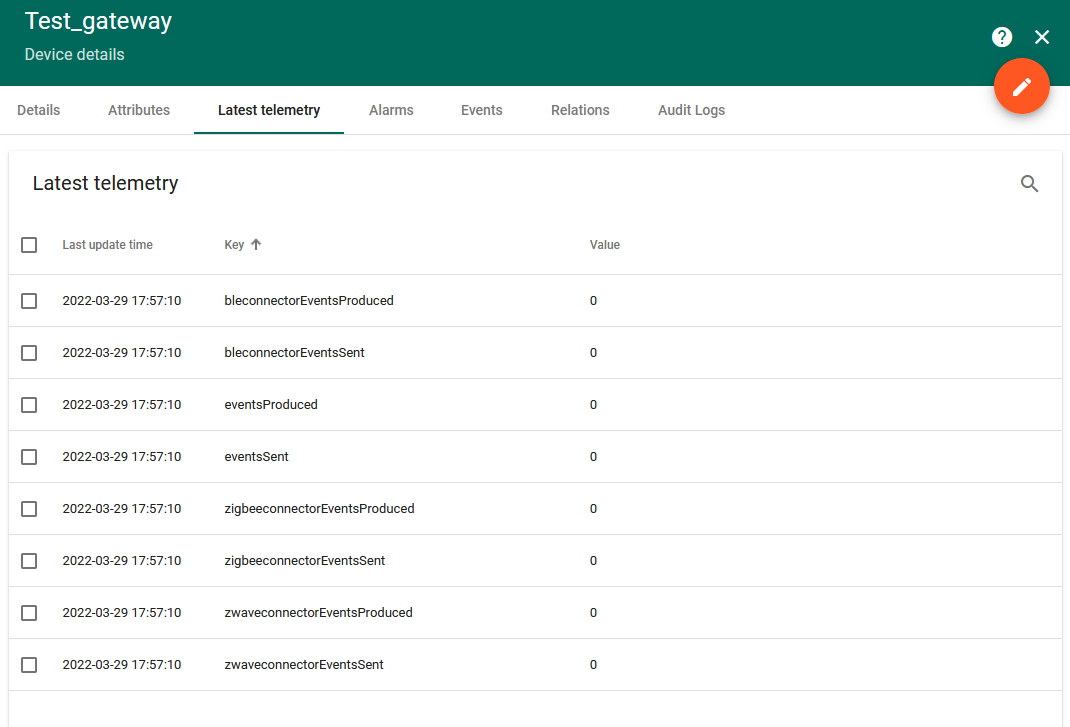Check the bleconnectorEventsProduced row checkbox

[x=29, y=301]
